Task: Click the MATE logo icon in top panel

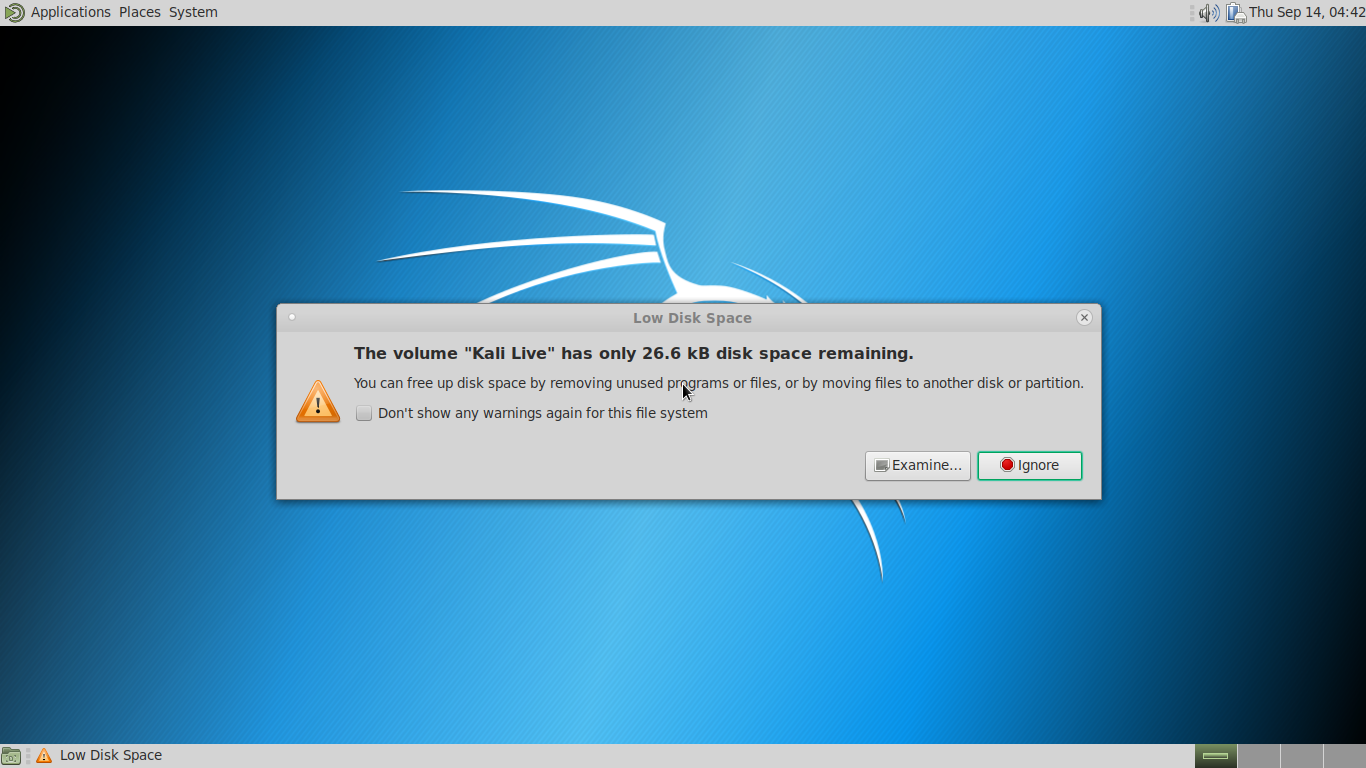Action: 14,12
